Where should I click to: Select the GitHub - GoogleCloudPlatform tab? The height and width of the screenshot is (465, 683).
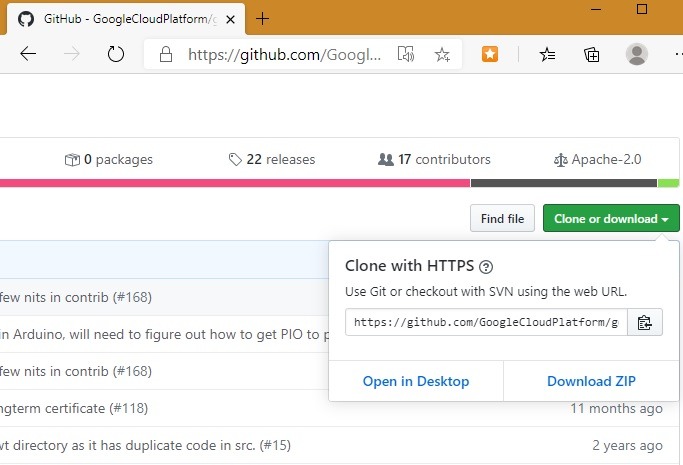click(126, 19)
